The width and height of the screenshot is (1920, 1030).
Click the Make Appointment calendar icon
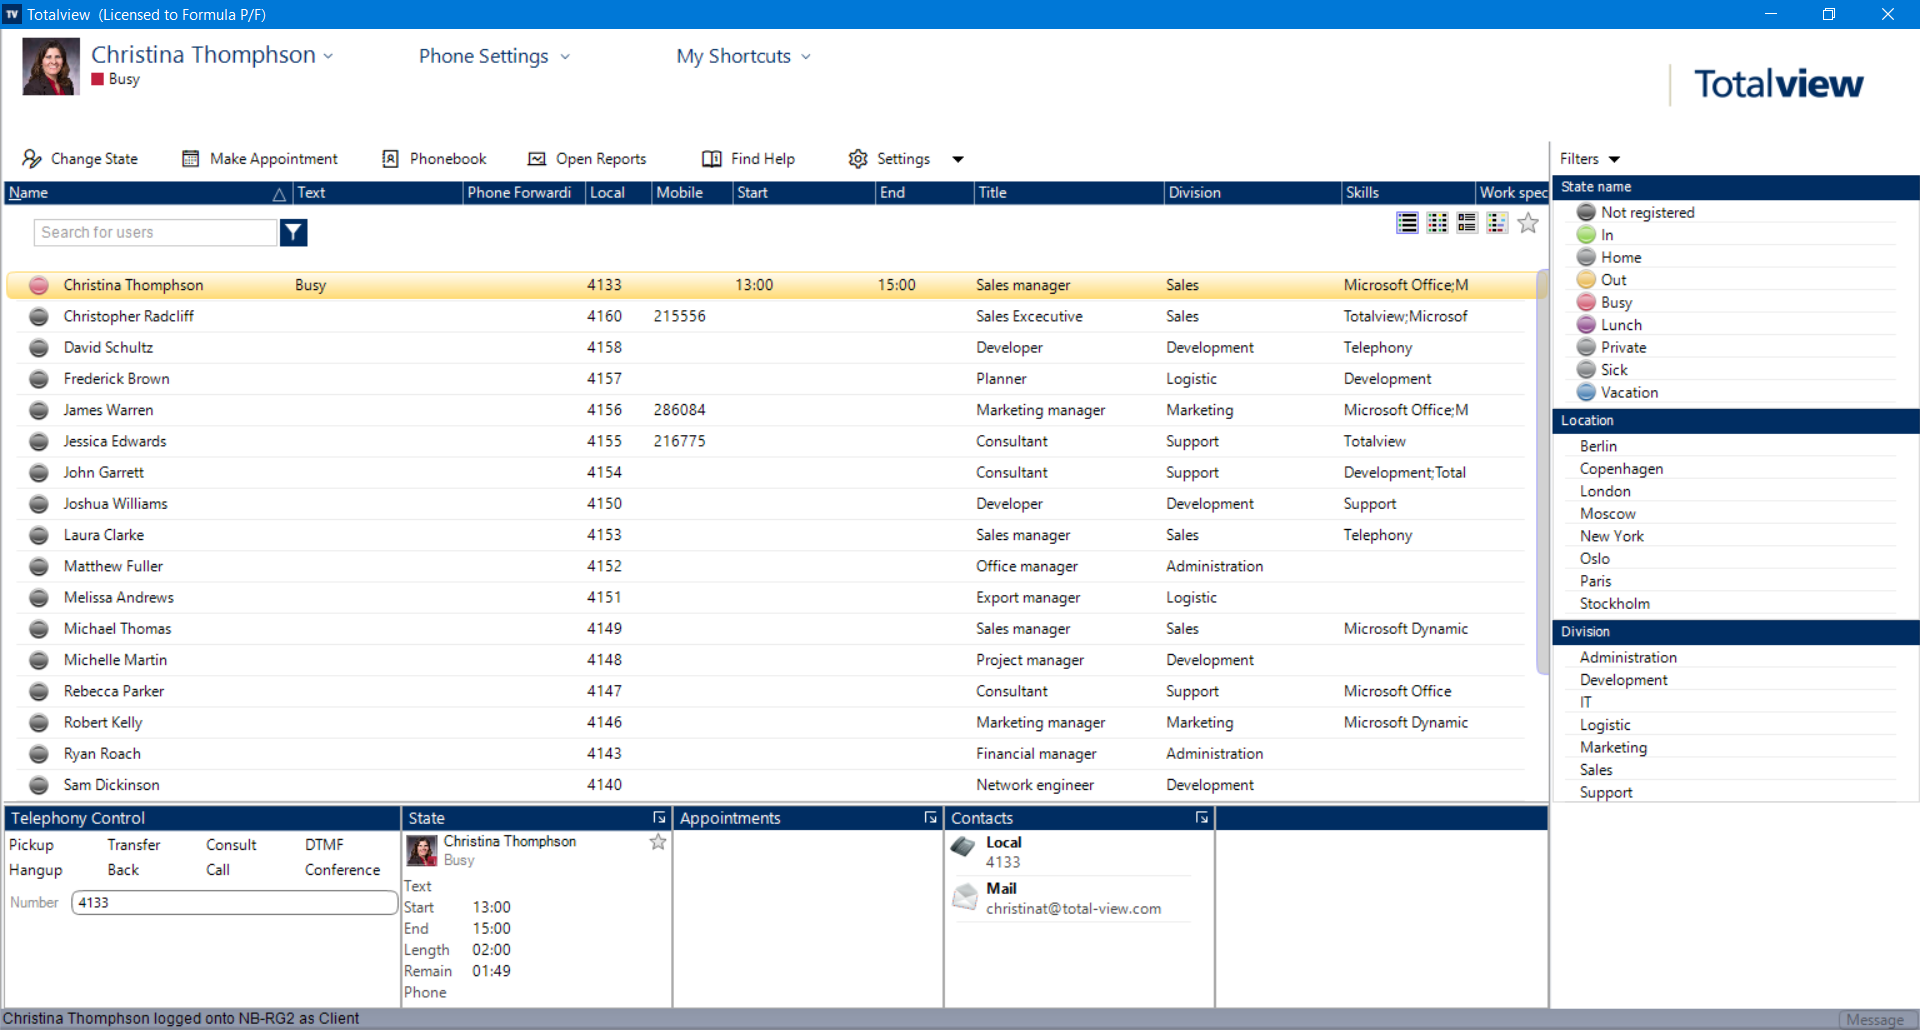click(x=190, y=159)
